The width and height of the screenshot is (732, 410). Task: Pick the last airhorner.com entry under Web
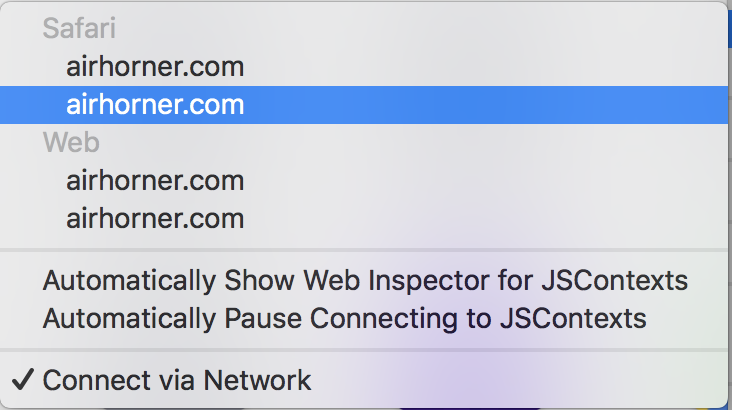pyautogui.click(x=155, y=218)
